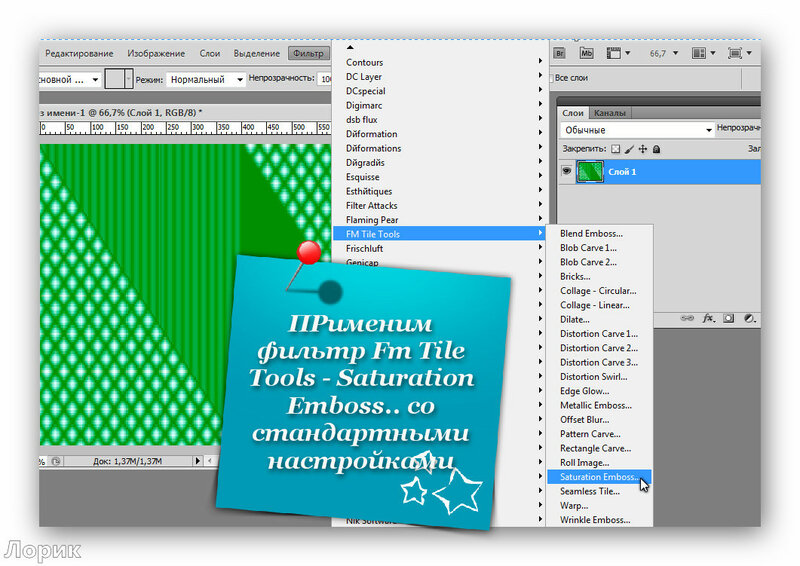Toggle lock image pixels brush
The height and width of the screenshot is (566, 800).
point(629,149)
